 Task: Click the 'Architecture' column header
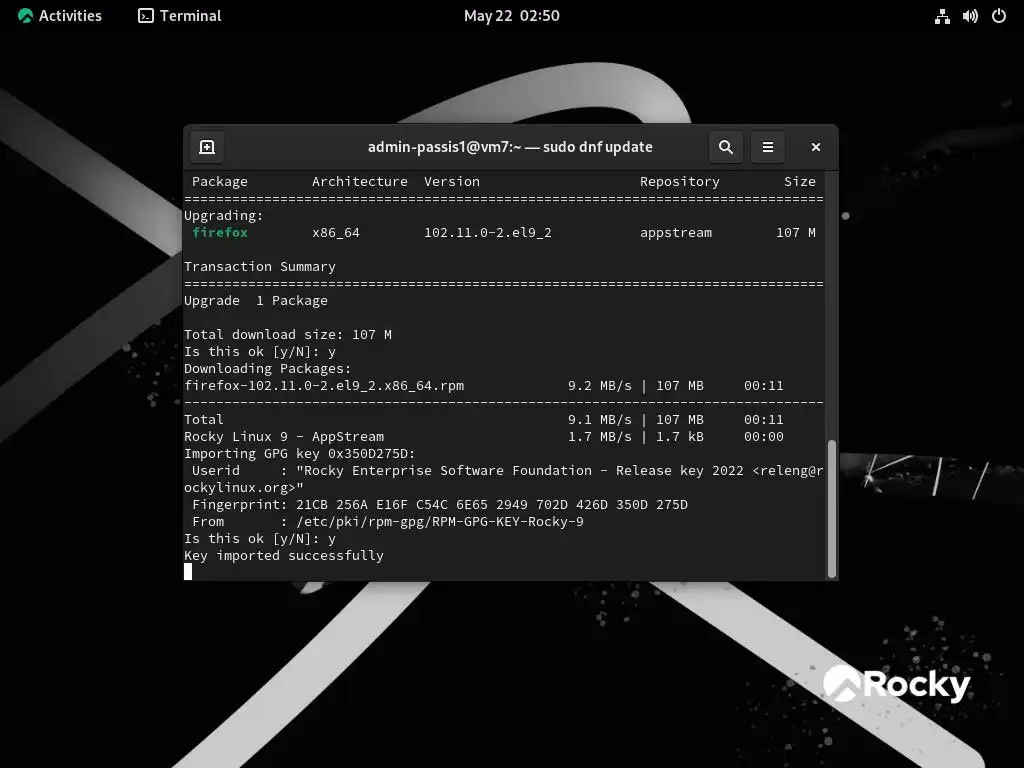pyautogui.click(x=360, y=182)
